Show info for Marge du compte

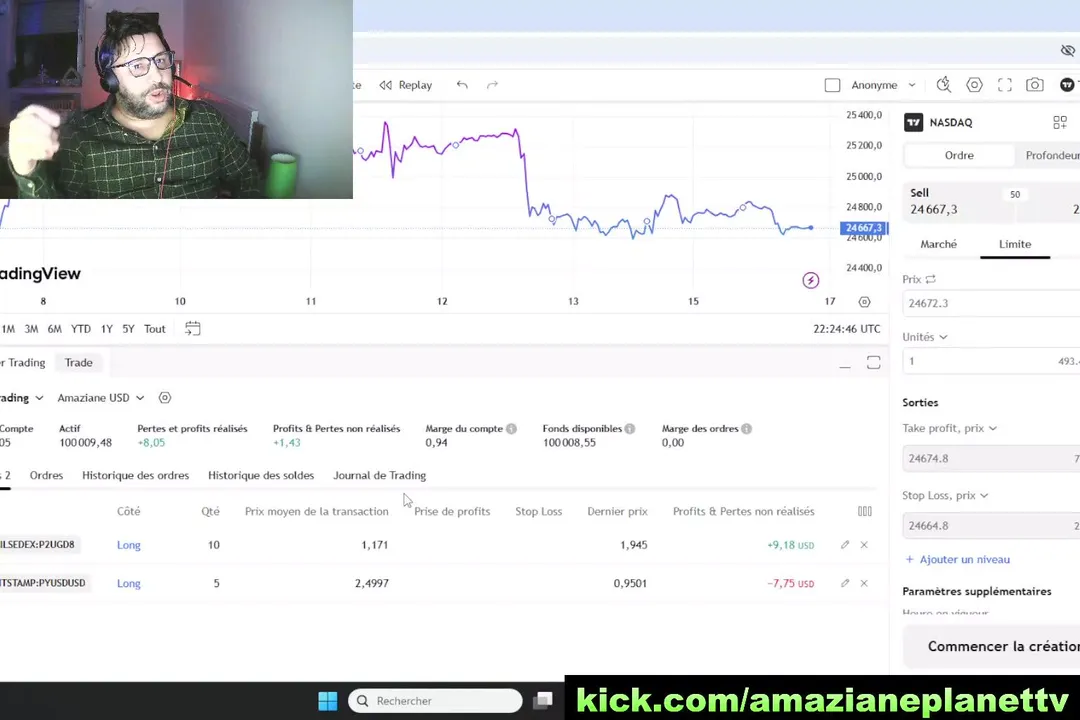click(511, 429)
